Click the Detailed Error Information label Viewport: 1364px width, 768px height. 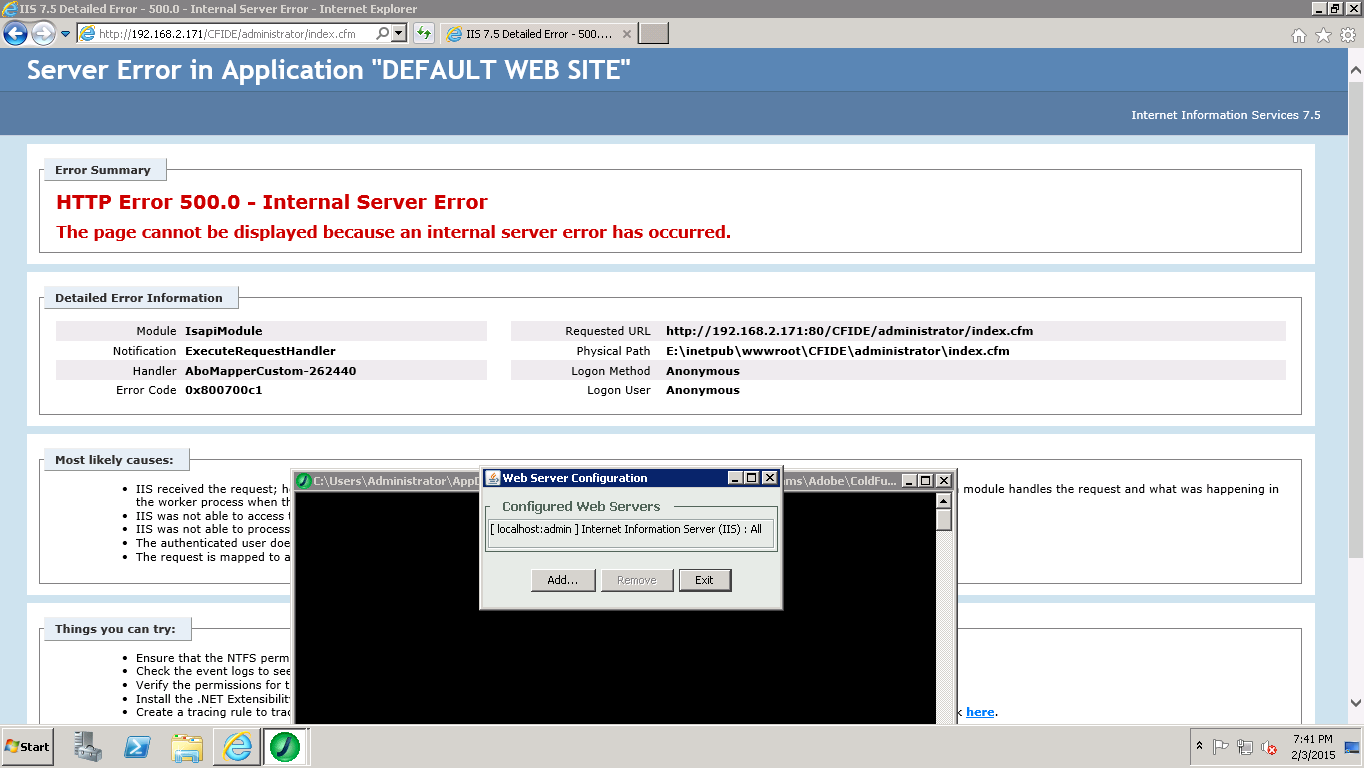(139, 298)
